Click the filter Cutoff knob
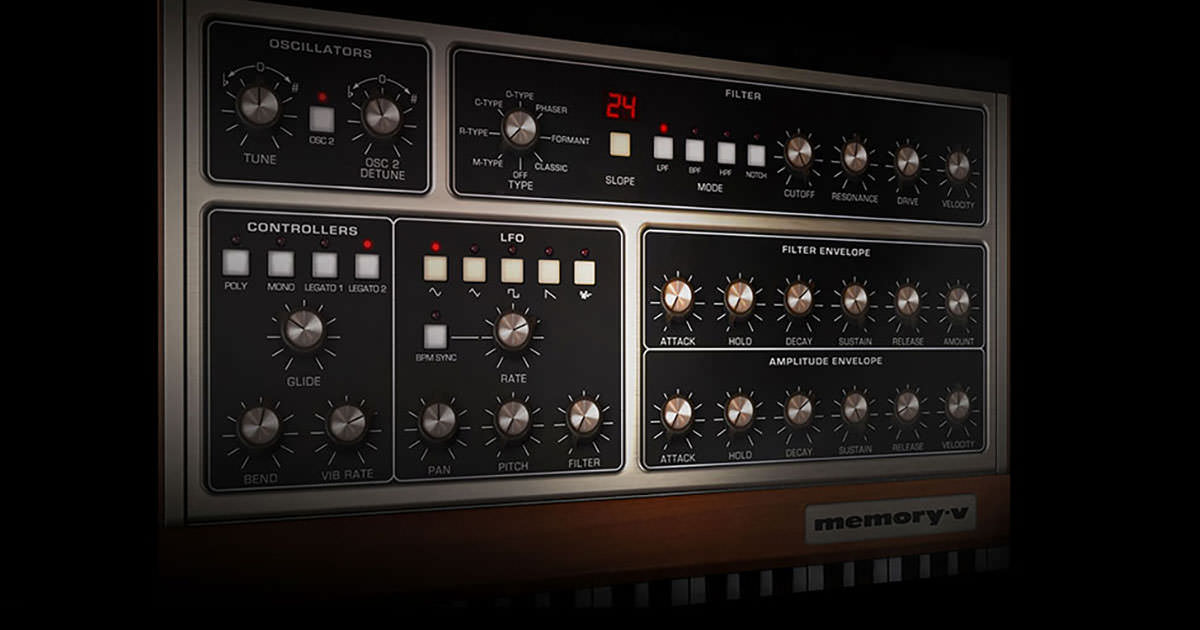This screenshot has width=1200, height=630. 799,152
